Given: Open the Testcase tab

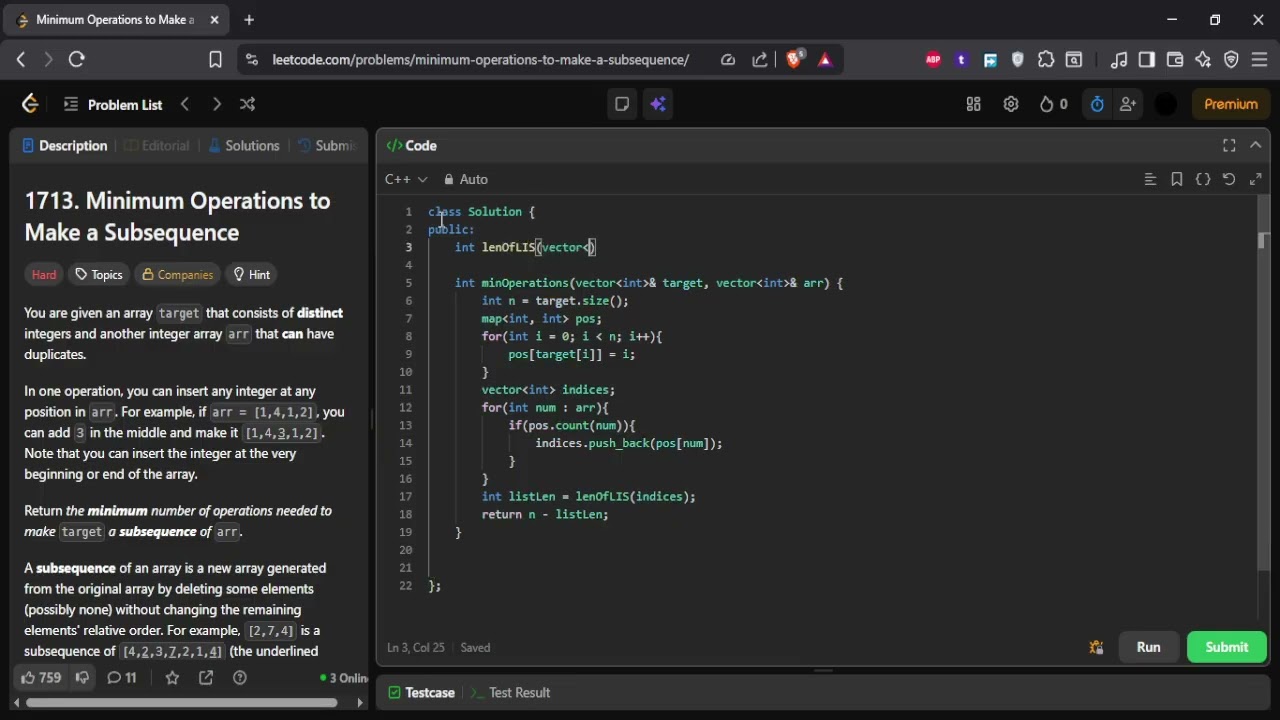Looking at the screenshot, I should pos(421,692).
